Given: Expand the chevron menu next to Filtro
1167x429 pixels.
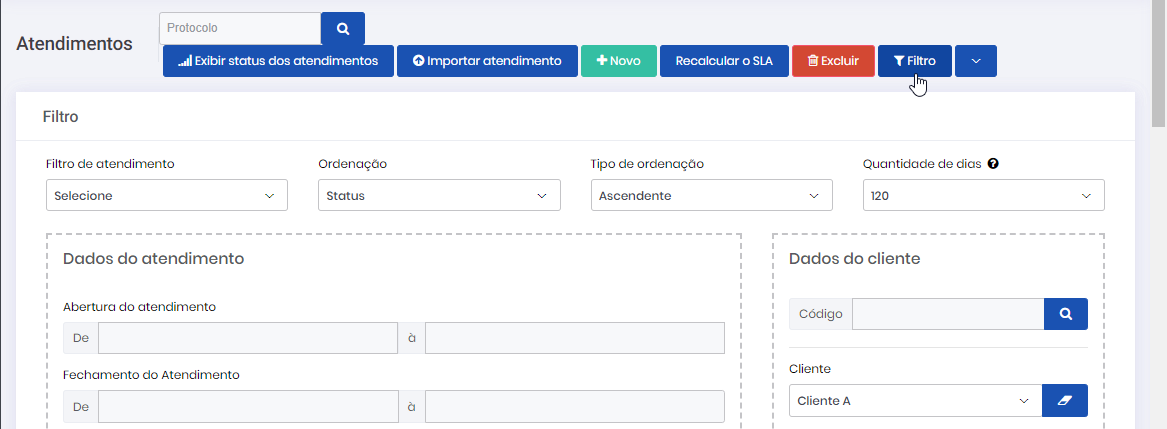Looking at the screenshot, I should (x=975, y=61).
